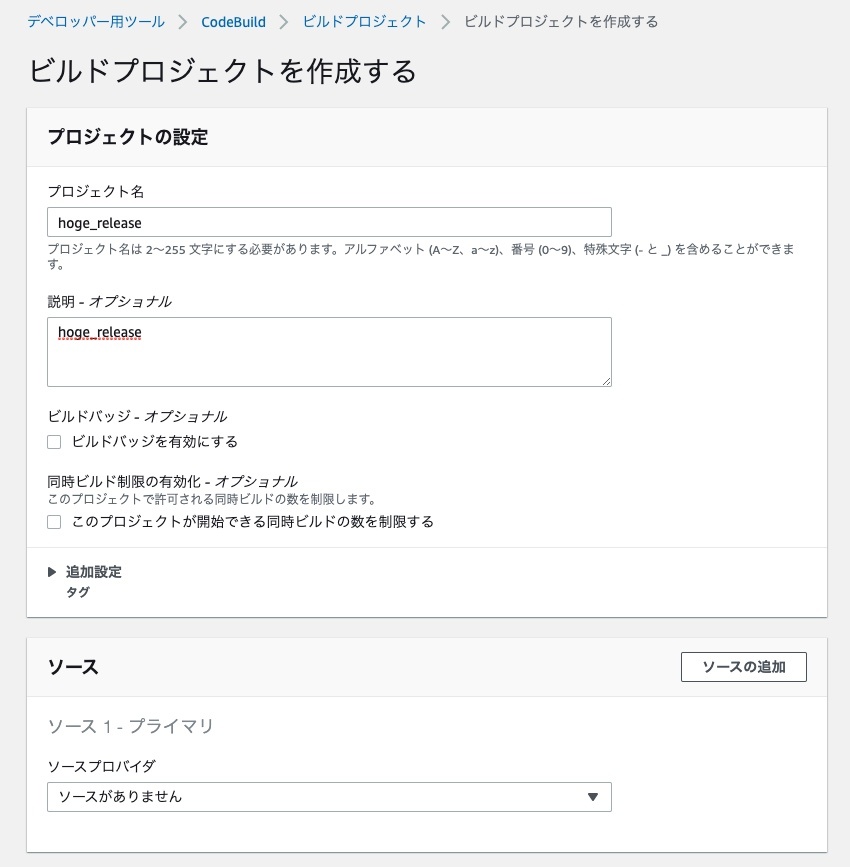Click the source provider dropdown arrow
The height and width of the screenshot is (867, 850).
(x=592, y=797)
